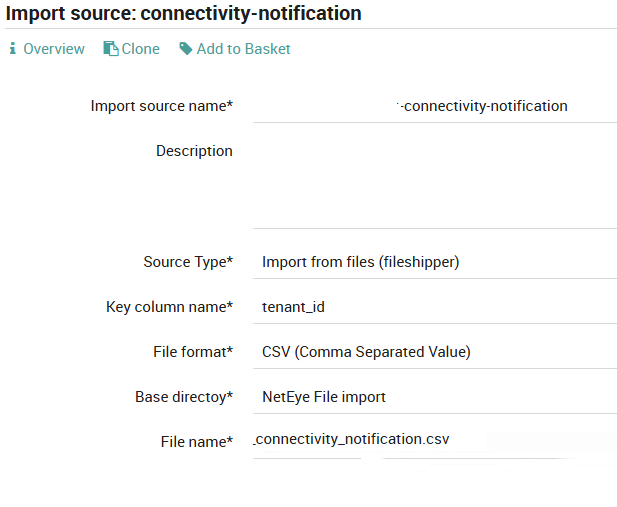Click the File format label

pos(186,352)
